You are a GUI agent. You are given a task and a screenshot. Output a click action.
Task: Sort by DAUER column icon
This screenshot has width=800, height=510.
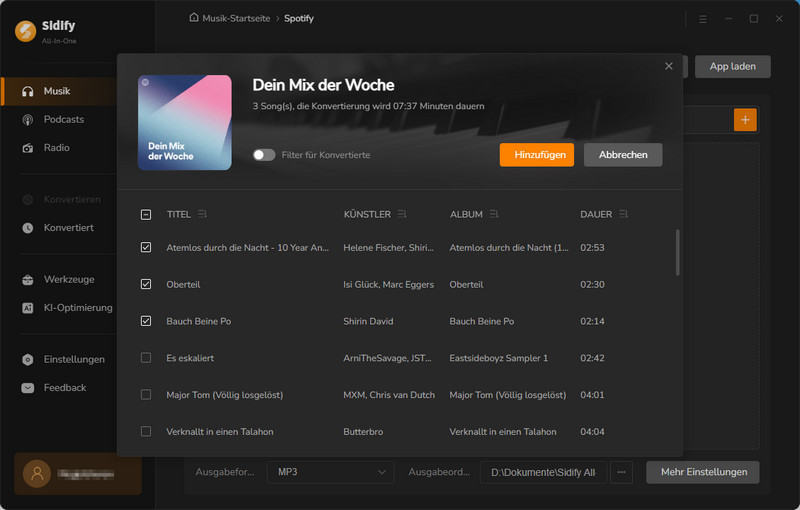pos(623,214)
